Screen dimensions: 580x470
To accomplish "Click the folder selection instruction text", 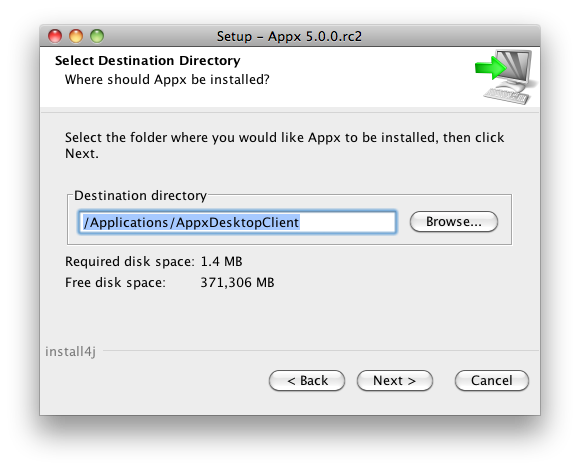I will coord(284,145).
